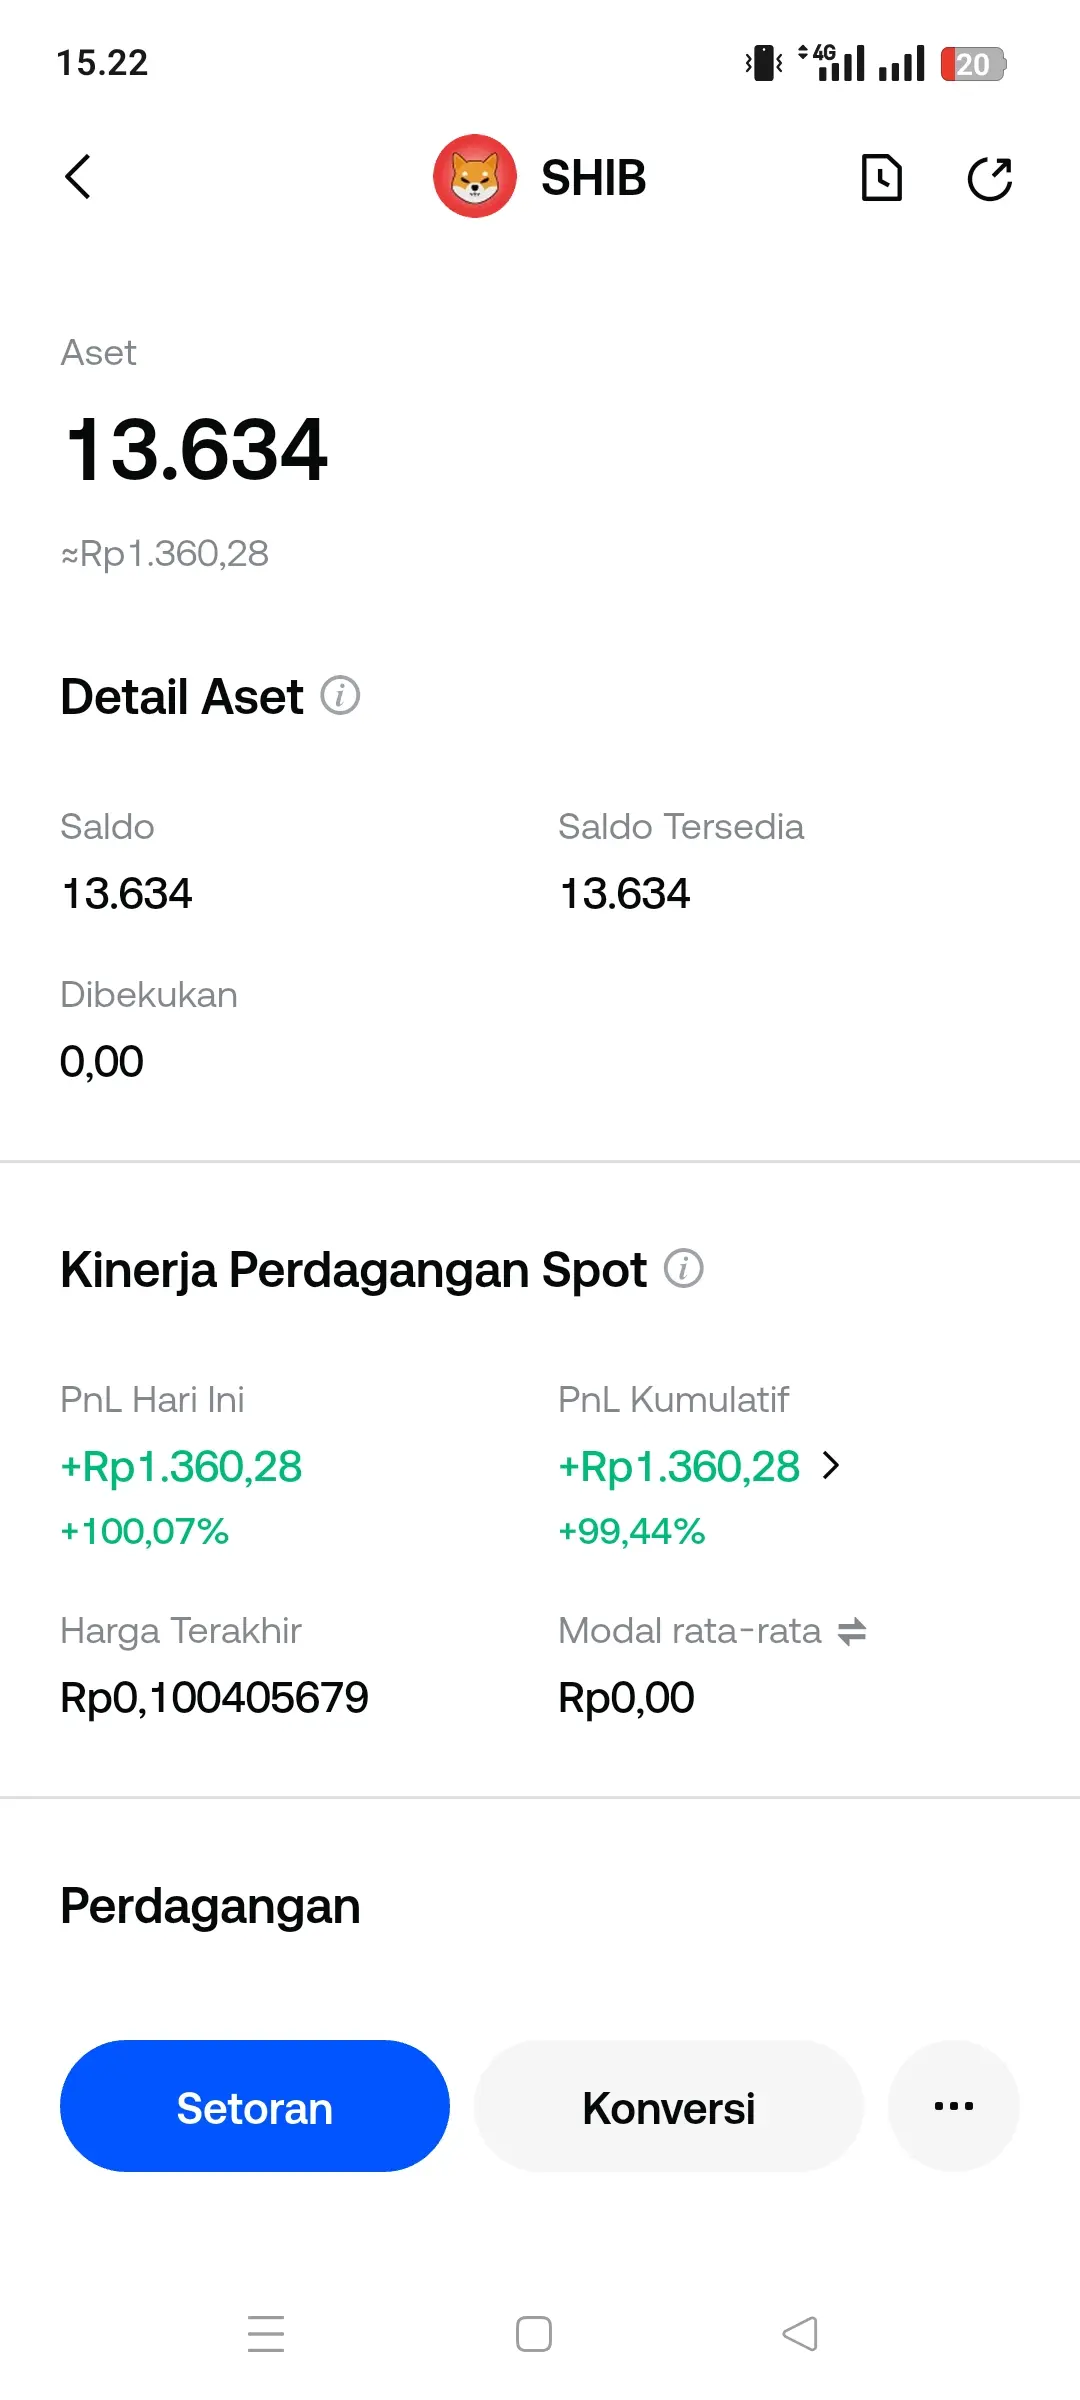Open Kinerja Perdagangan Spot info icon
This screenshot has height=2400, width=1080.
pyautogui.click(x=684, y=1268)
